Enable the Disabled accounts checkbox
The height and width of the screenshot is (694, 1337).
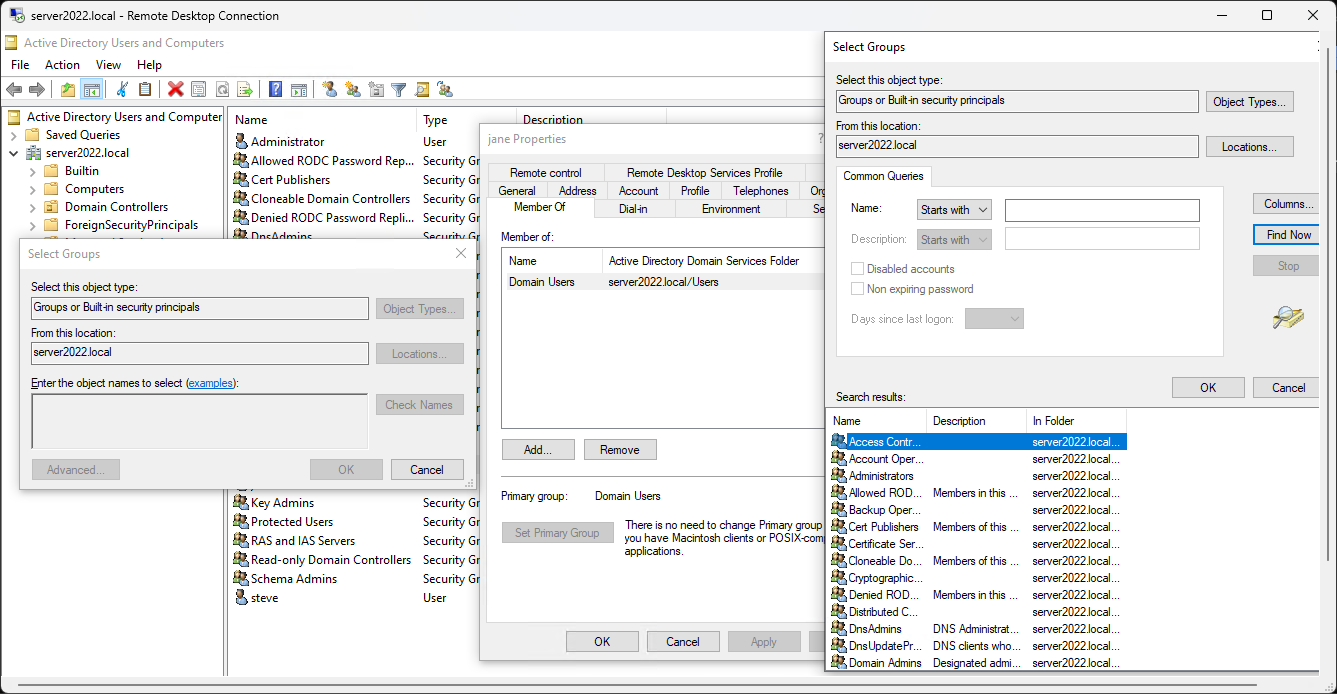tap(857, 269)
